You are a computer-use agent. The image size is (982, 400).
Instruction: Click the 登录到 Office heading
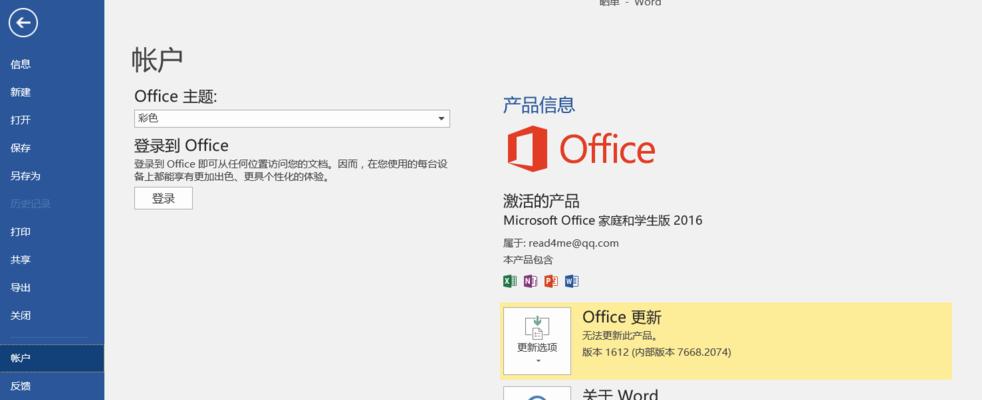click(x=181, y=146)
